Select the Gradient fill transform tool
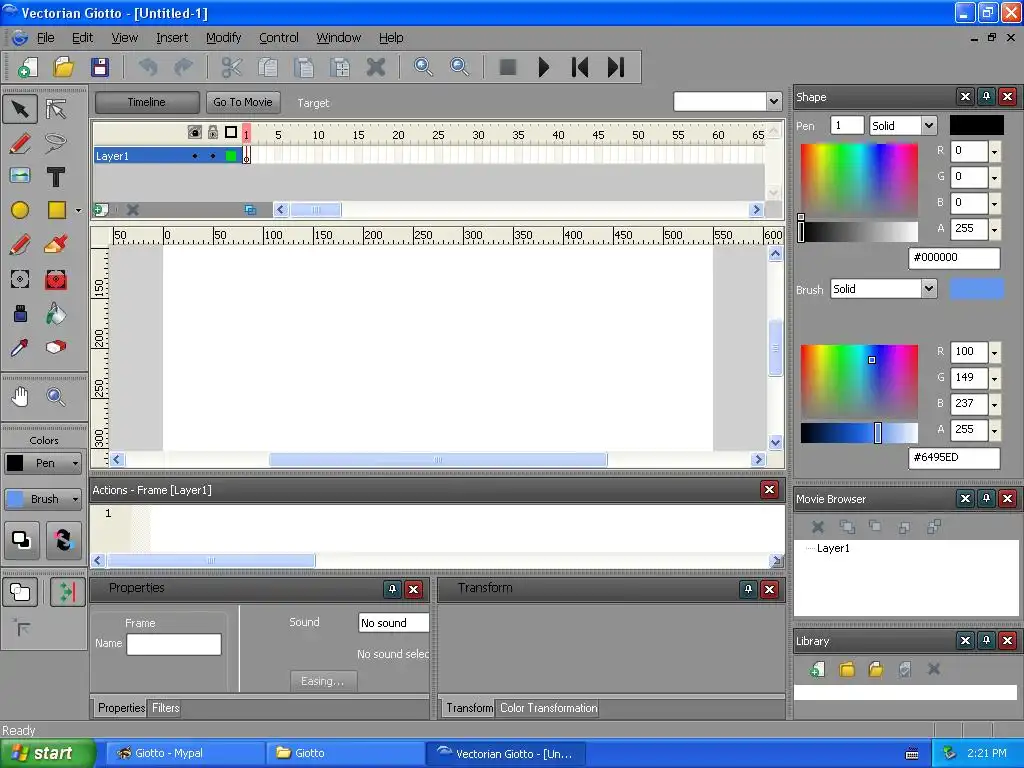 (56, 280)
